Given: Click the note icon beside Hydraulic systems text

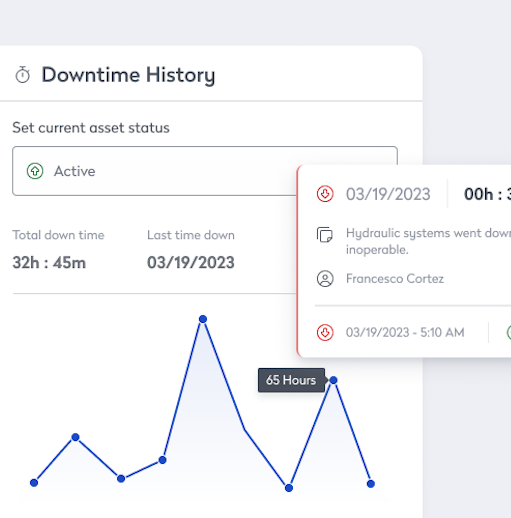Looking at the screenshot, I should click(x=325, y=235).
